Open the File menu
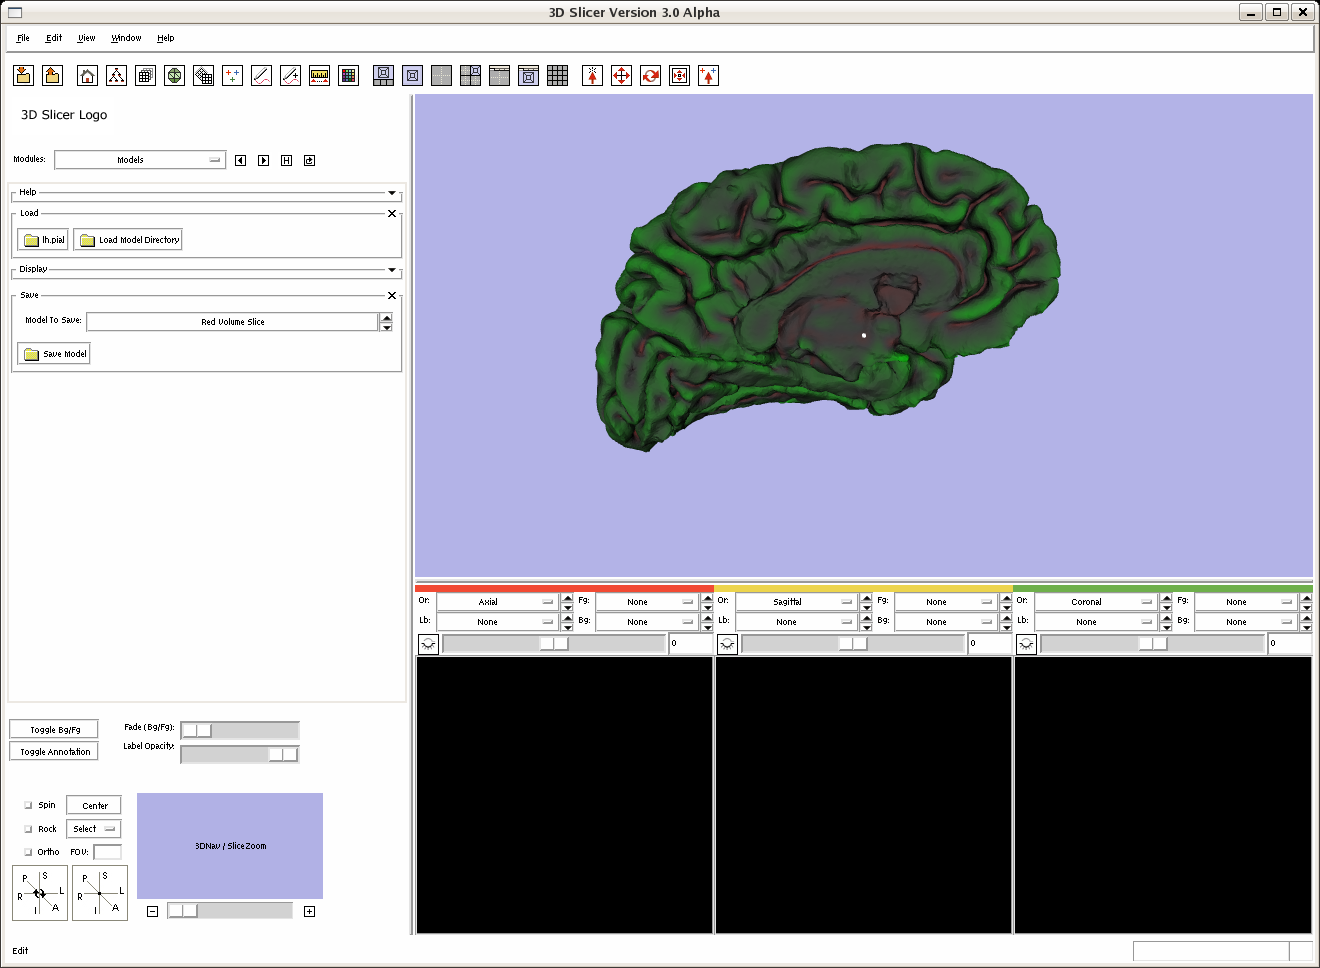The width and height of the screenshot is (1320, 968). point(23,38)
